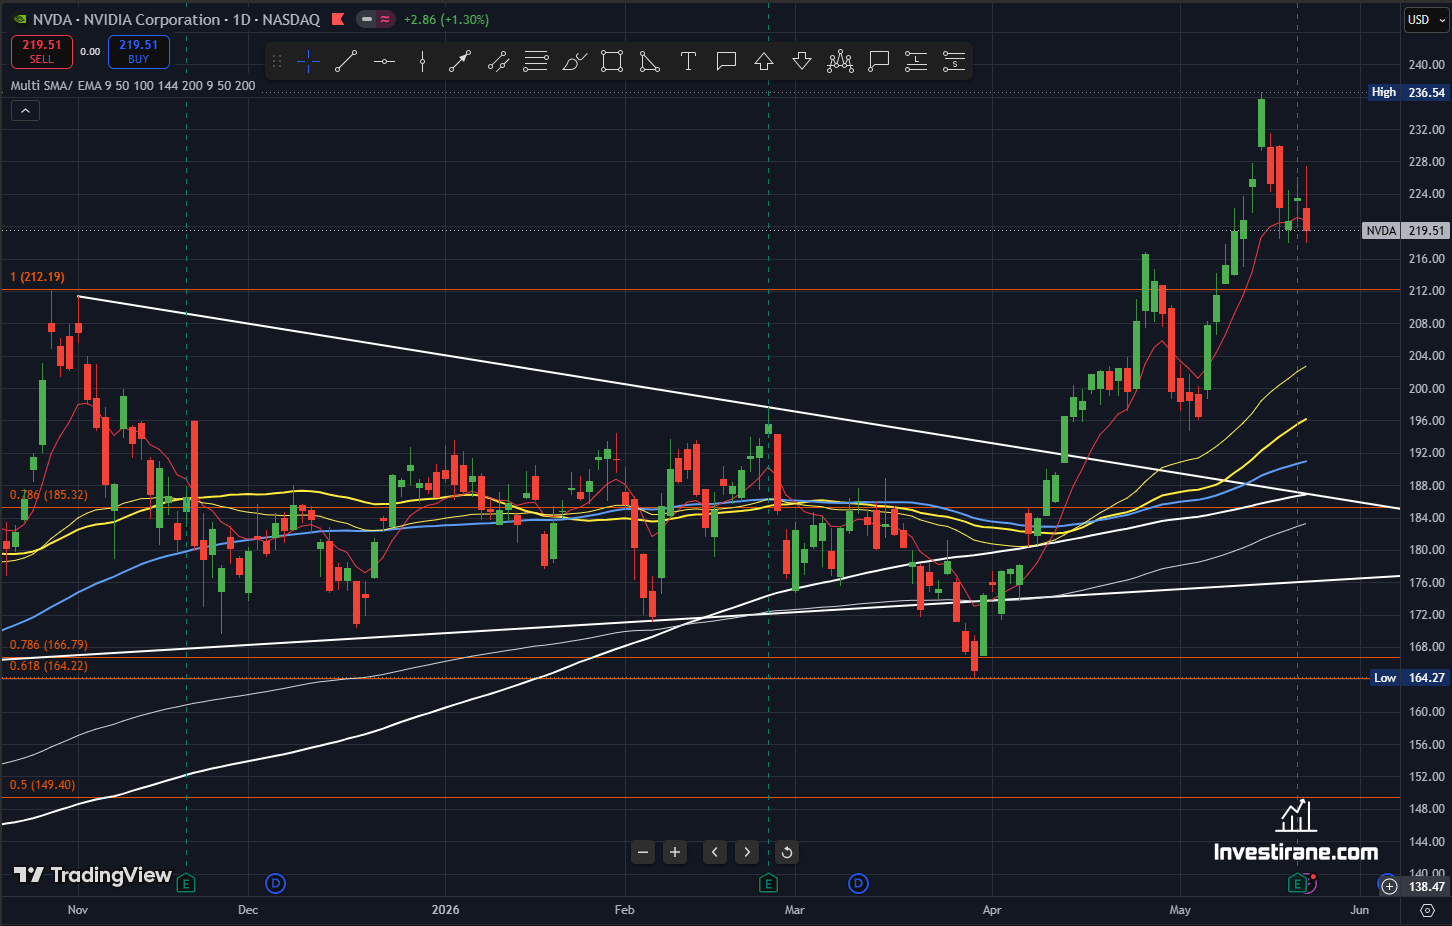Click the +2.86 (+1.30%) change value
This screenshot has width=1452, height=926.
(446, 19)
